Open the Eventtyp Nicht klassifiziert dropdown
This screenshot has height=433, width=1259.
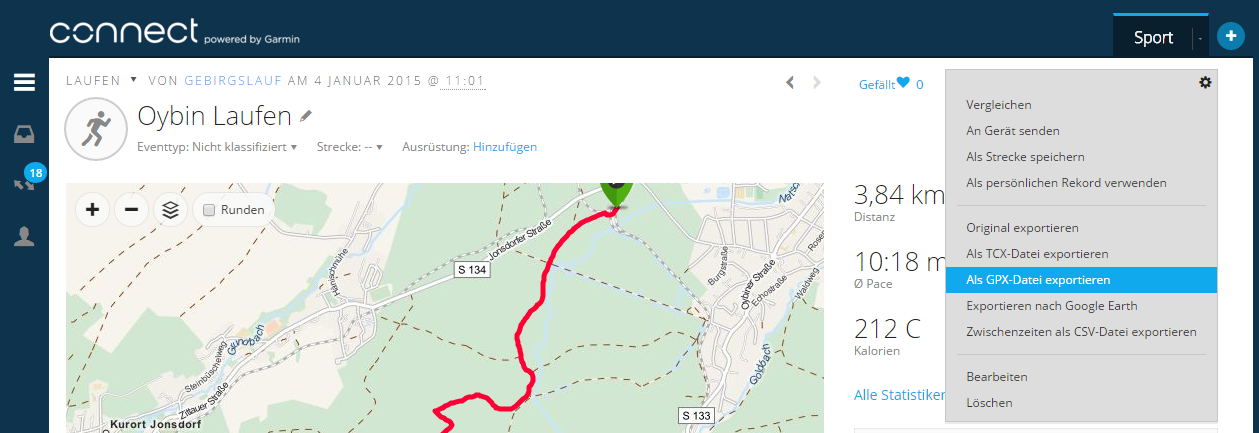click(x=217, y=147)
